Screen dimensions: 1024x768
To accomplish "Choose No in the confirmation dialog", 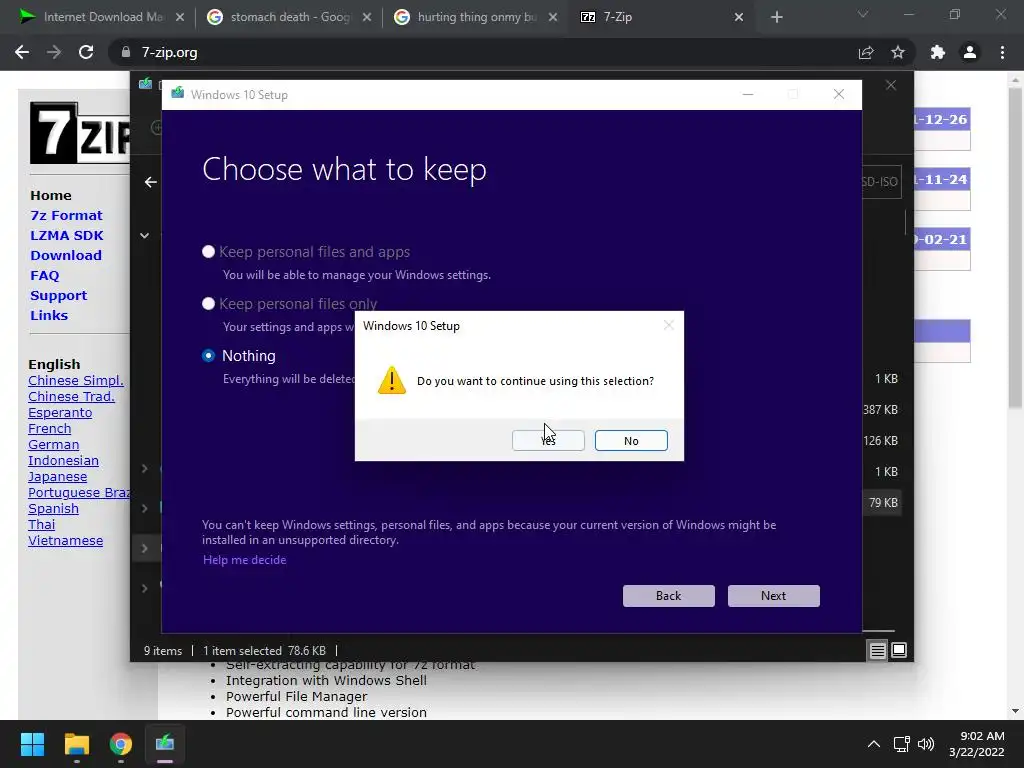I will [x=631, y=440].
